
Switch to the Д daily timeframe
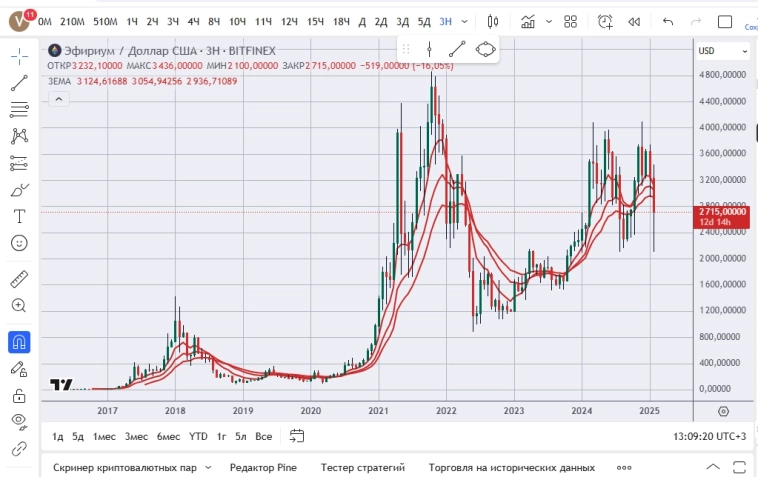click(362, 22)
